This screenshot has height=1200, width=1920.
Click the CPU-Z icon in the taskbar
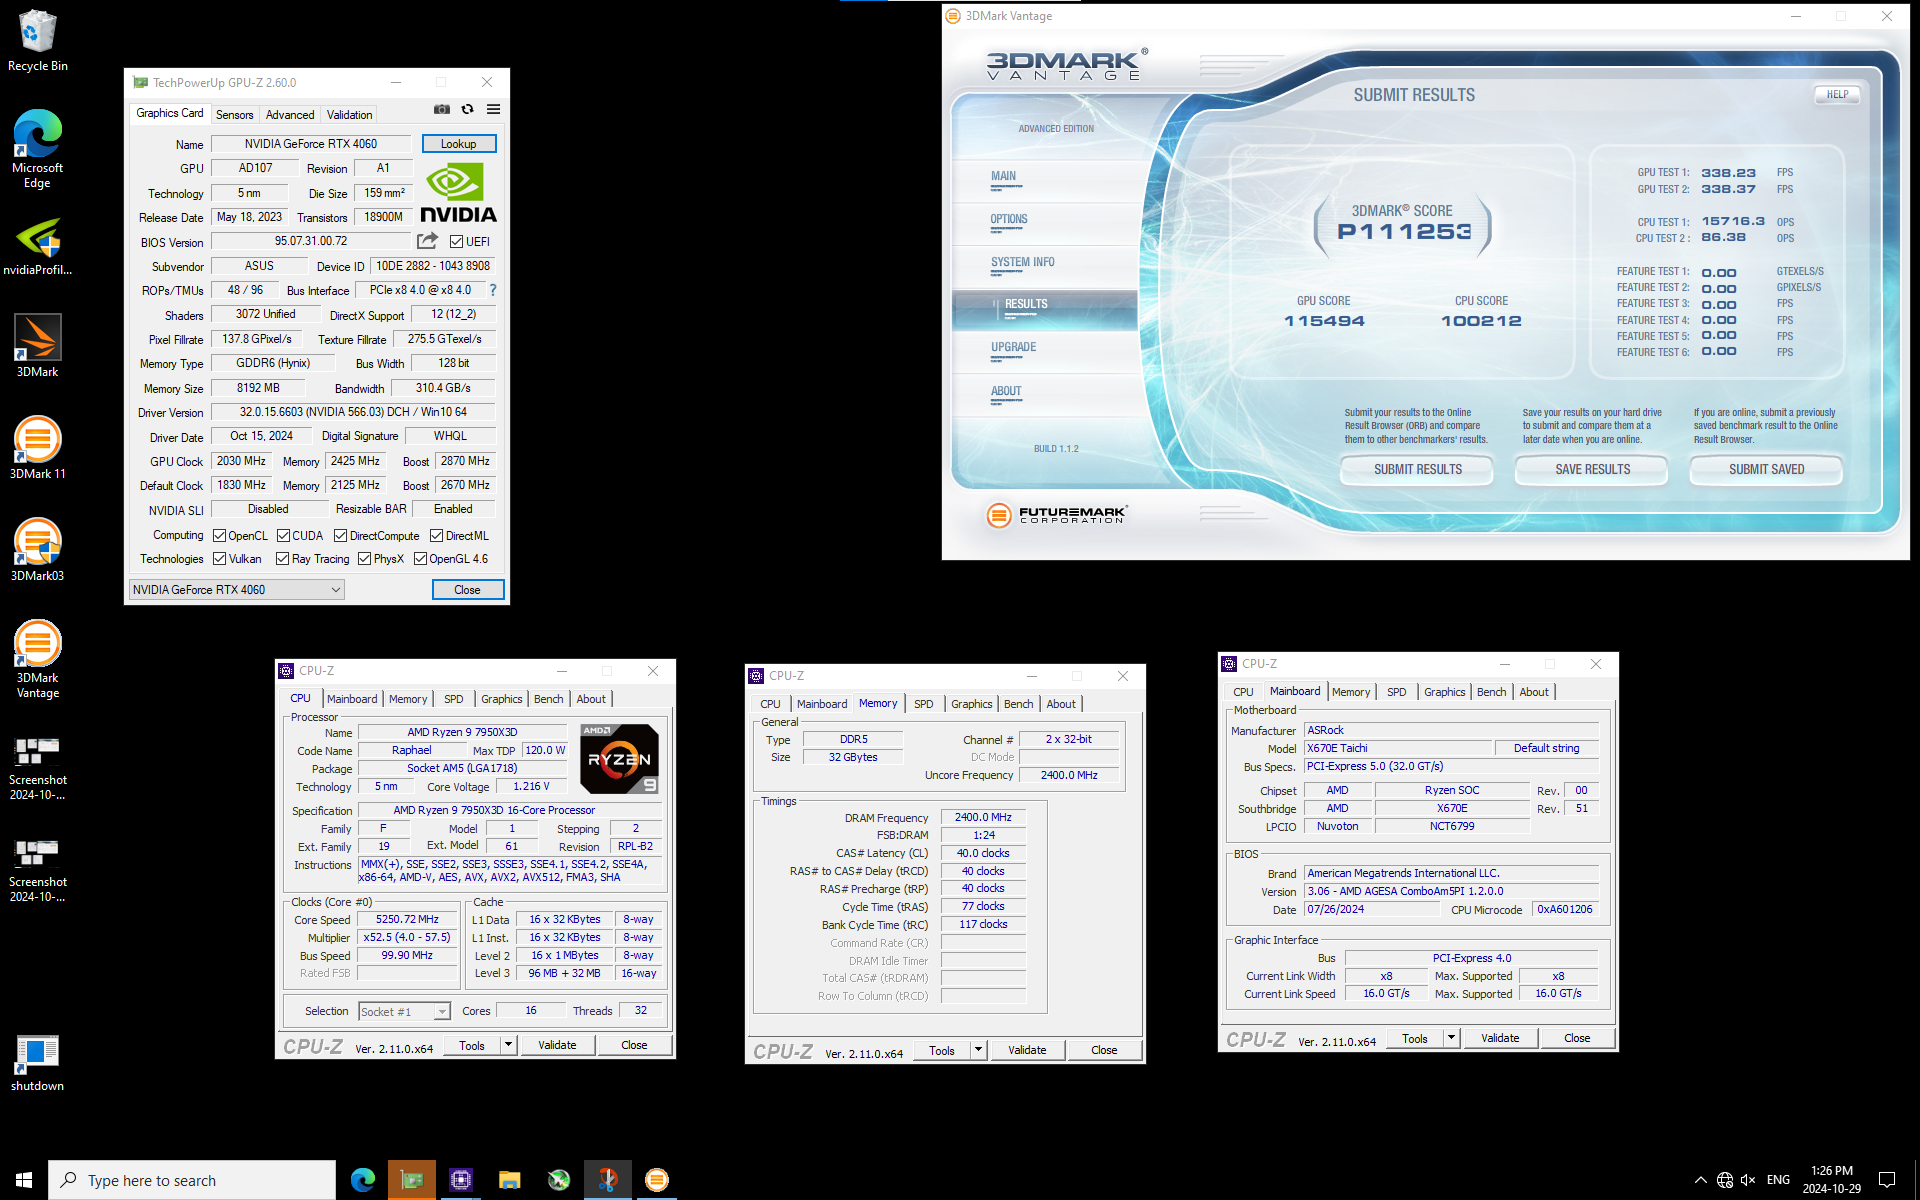461,1180
